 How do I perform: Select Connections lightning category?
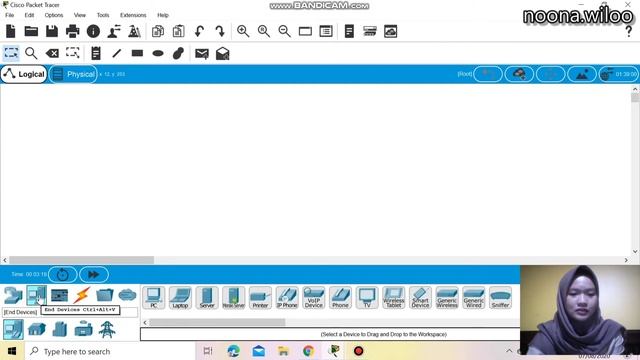pos(82,295)
